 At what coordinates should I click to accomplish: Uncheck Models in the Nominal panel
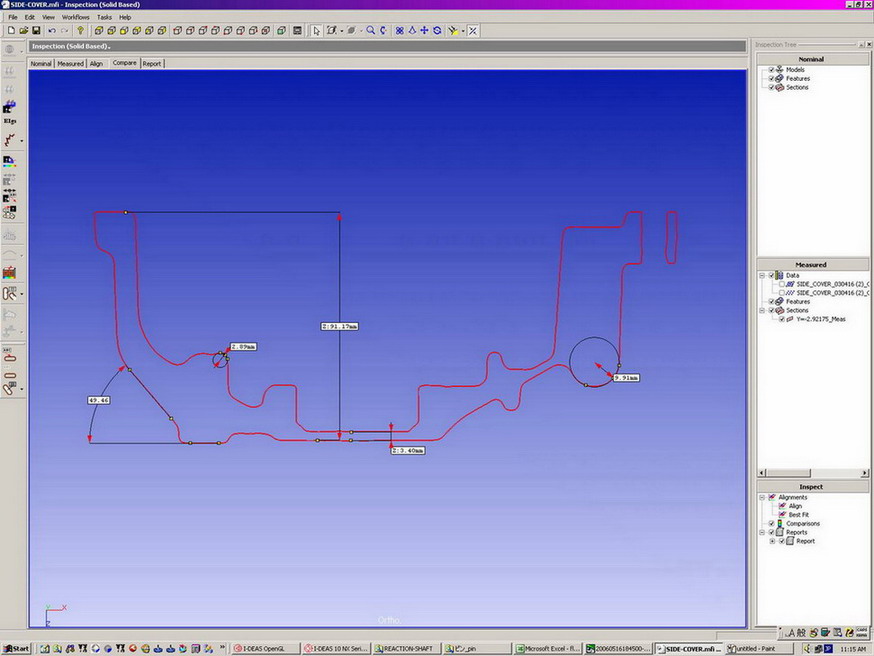[x=771, y=70]
